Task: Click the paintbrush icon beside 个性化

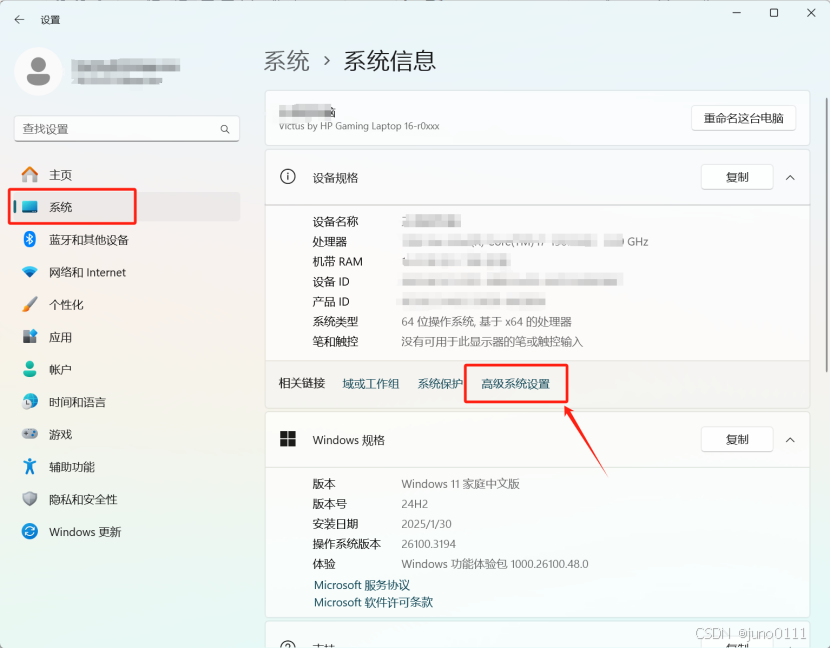Action: click(x=30, y=304)
